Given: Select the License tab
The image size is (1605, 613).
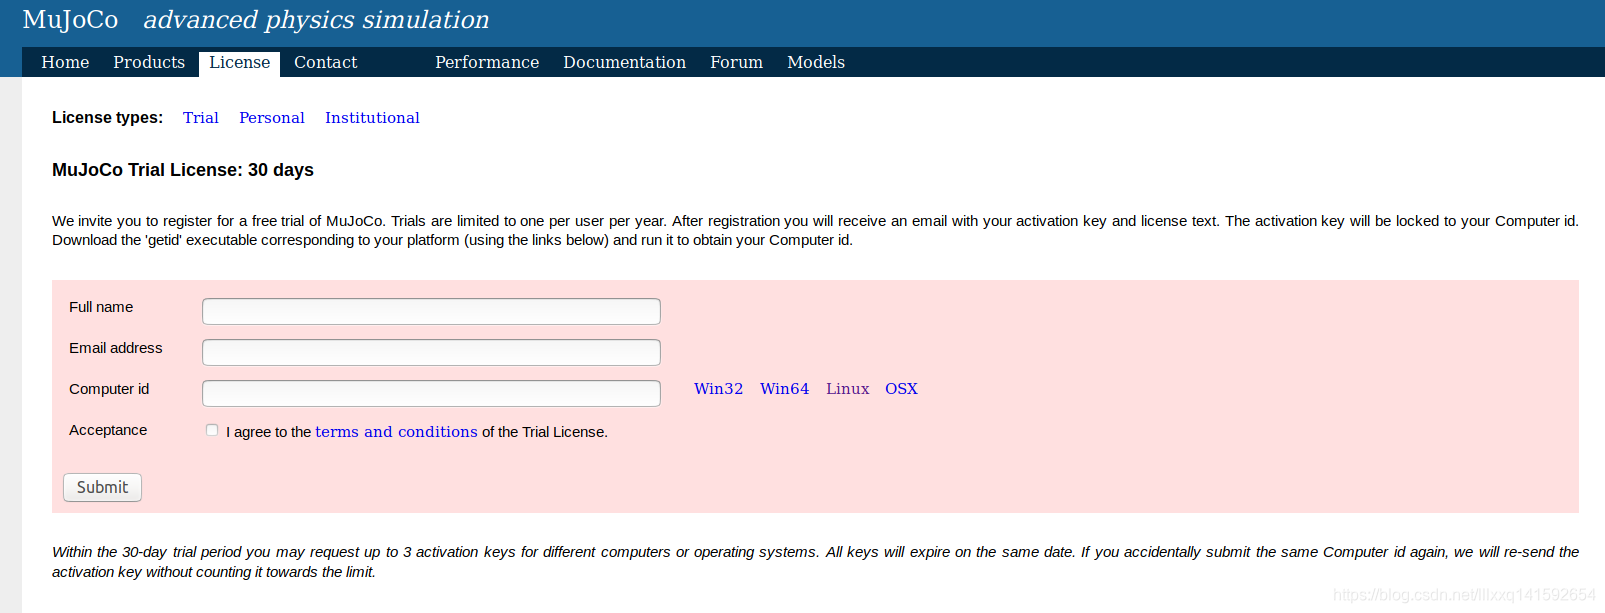Looking at the screenshot, I should [239, 63].
